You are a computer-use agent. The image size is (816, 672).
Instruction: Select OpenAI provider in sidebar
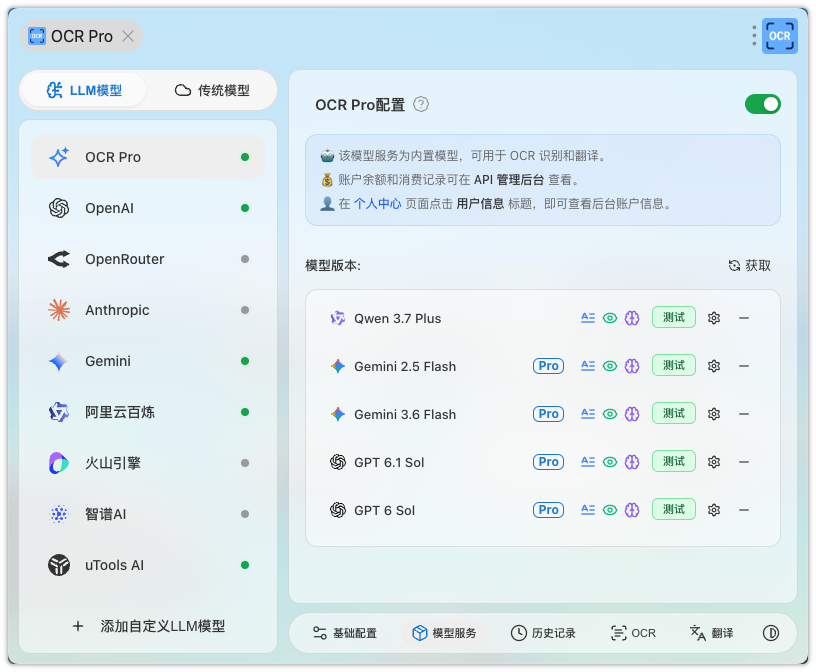[x=148, y=208]
